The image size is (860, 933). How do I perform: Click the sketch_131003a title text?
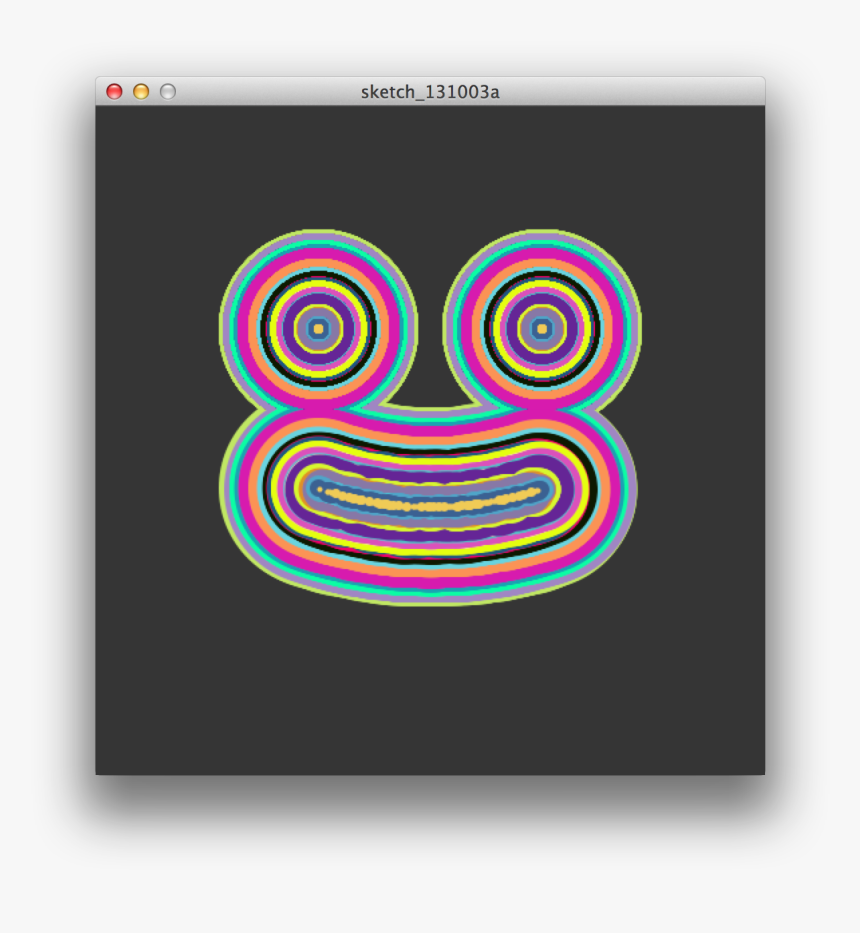(x=430, y=91)
